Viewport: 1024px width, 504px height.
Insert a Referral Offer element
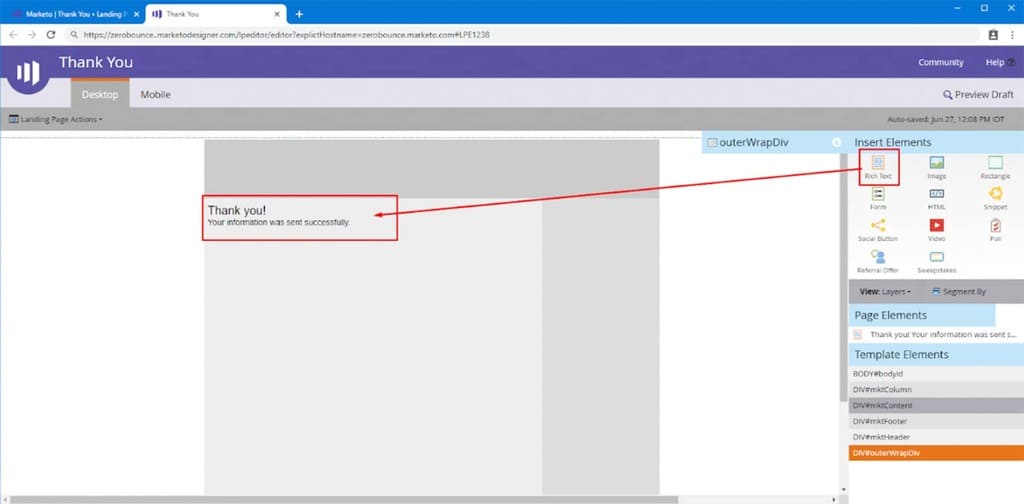pyautogui.click(x=878, y=262)
